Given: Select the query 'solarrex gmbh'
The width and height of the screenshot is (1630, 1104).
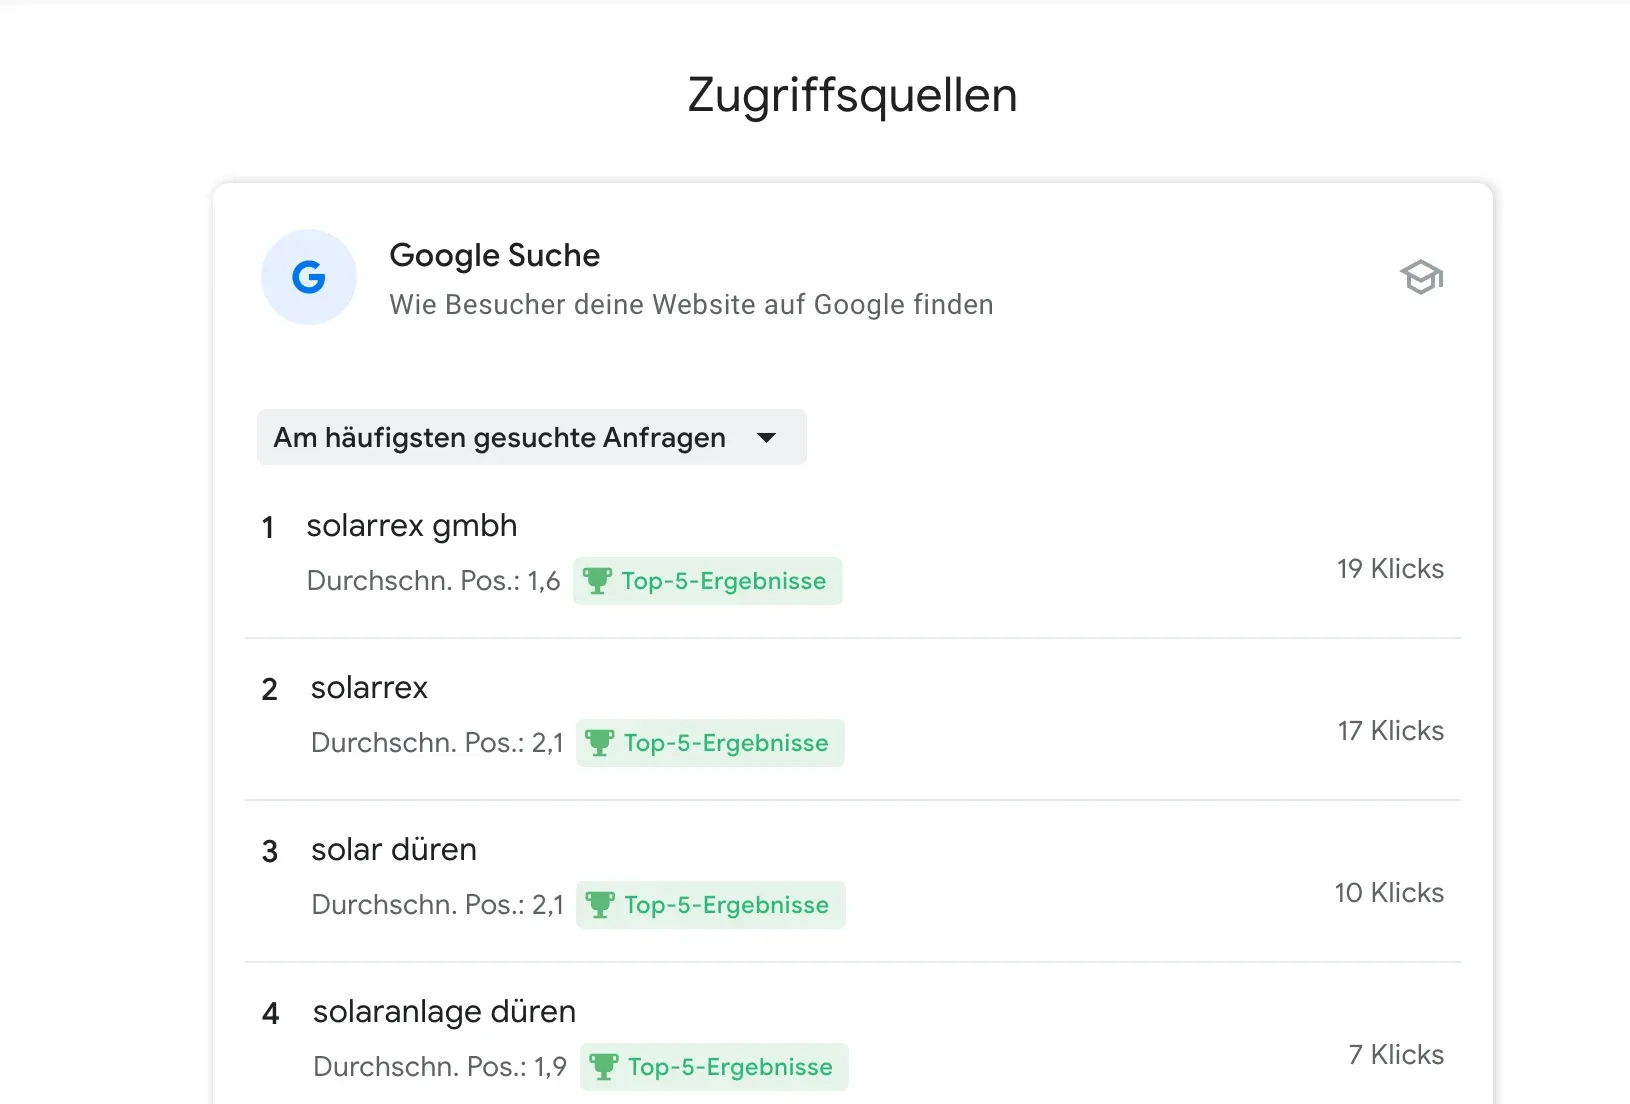Looking at the screenshot, I should coord(412,525).
